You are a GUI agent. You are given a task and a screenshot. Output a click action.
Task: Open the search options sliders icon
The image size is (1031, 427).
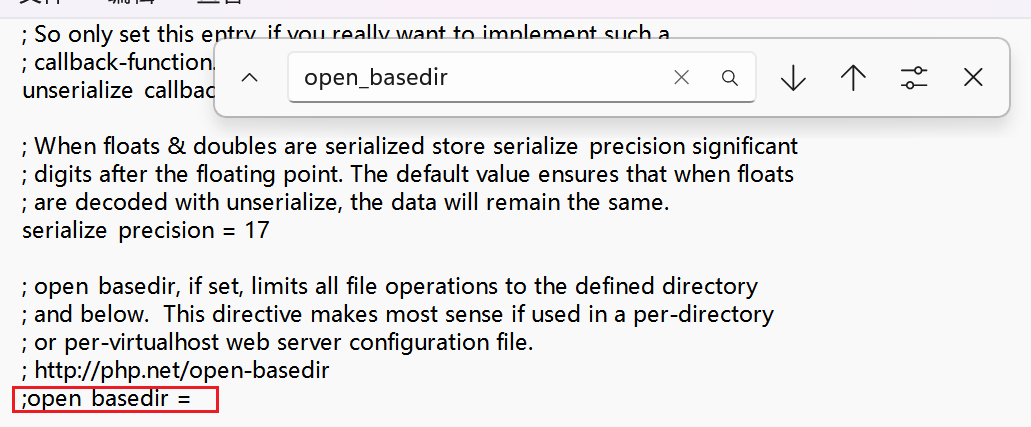[x=913, y=78]
